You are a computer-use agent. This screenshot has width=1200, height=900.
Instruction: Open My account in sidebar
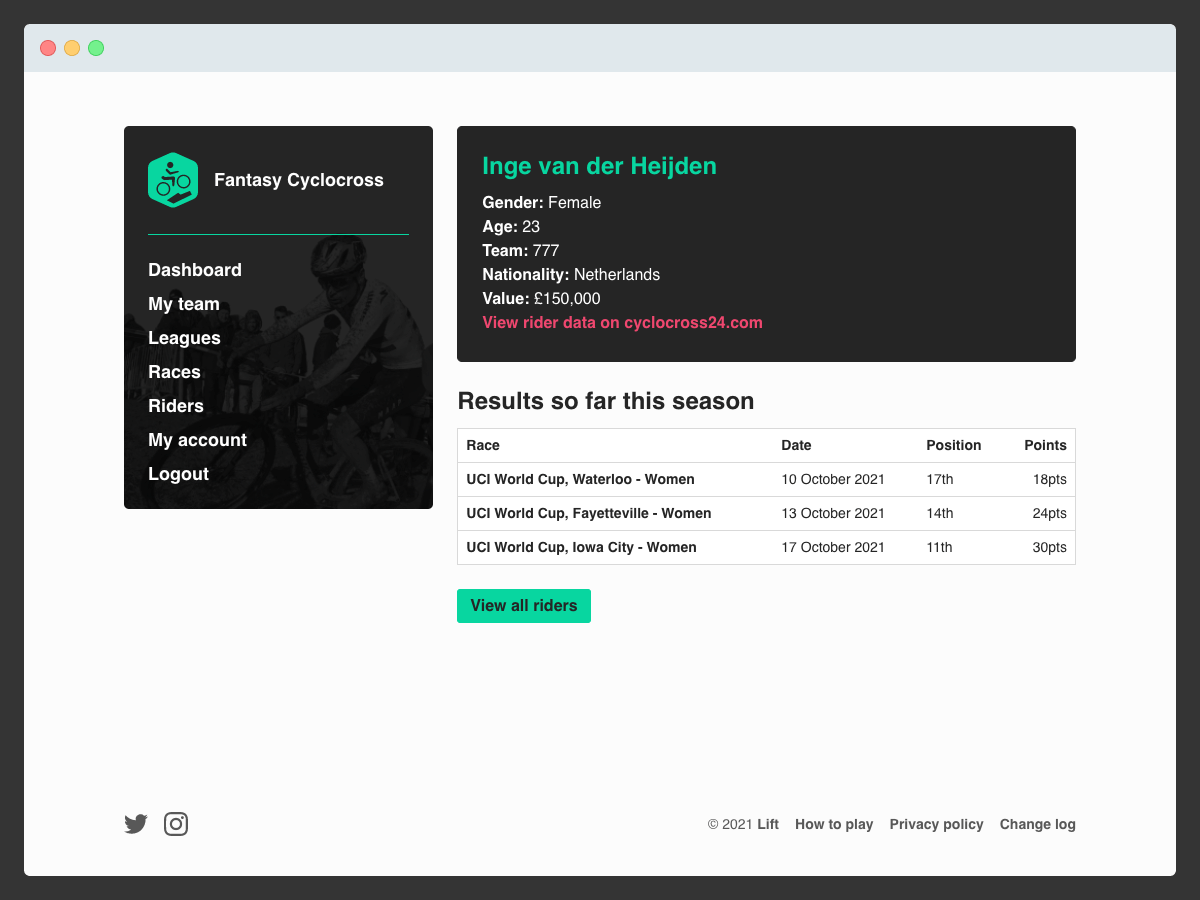pos(197,440)
